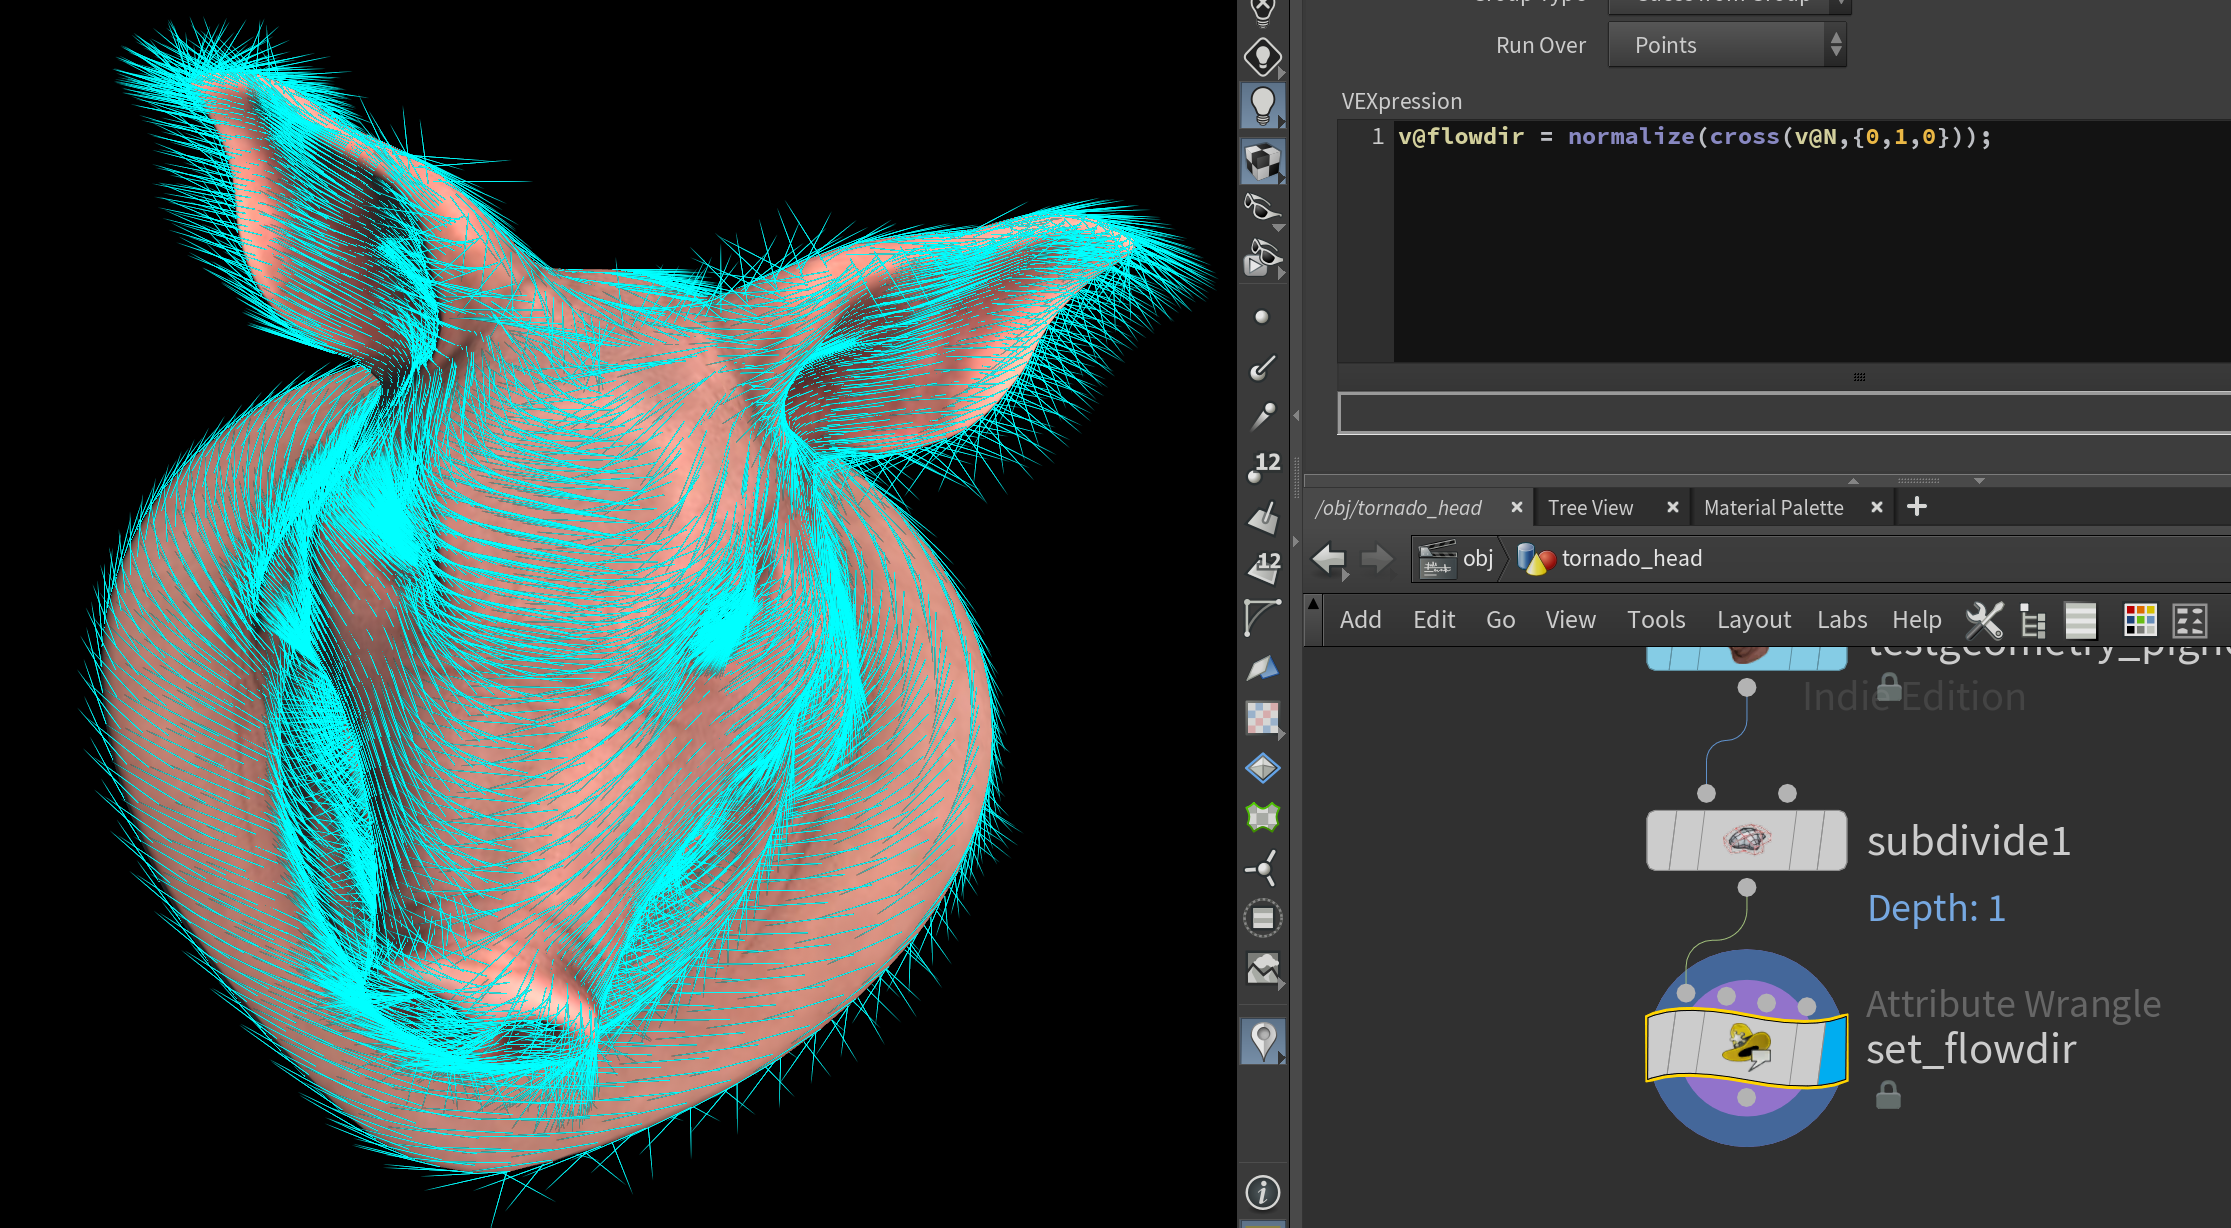
Task: Open the Layout menu
Action: click(1753, 620)
